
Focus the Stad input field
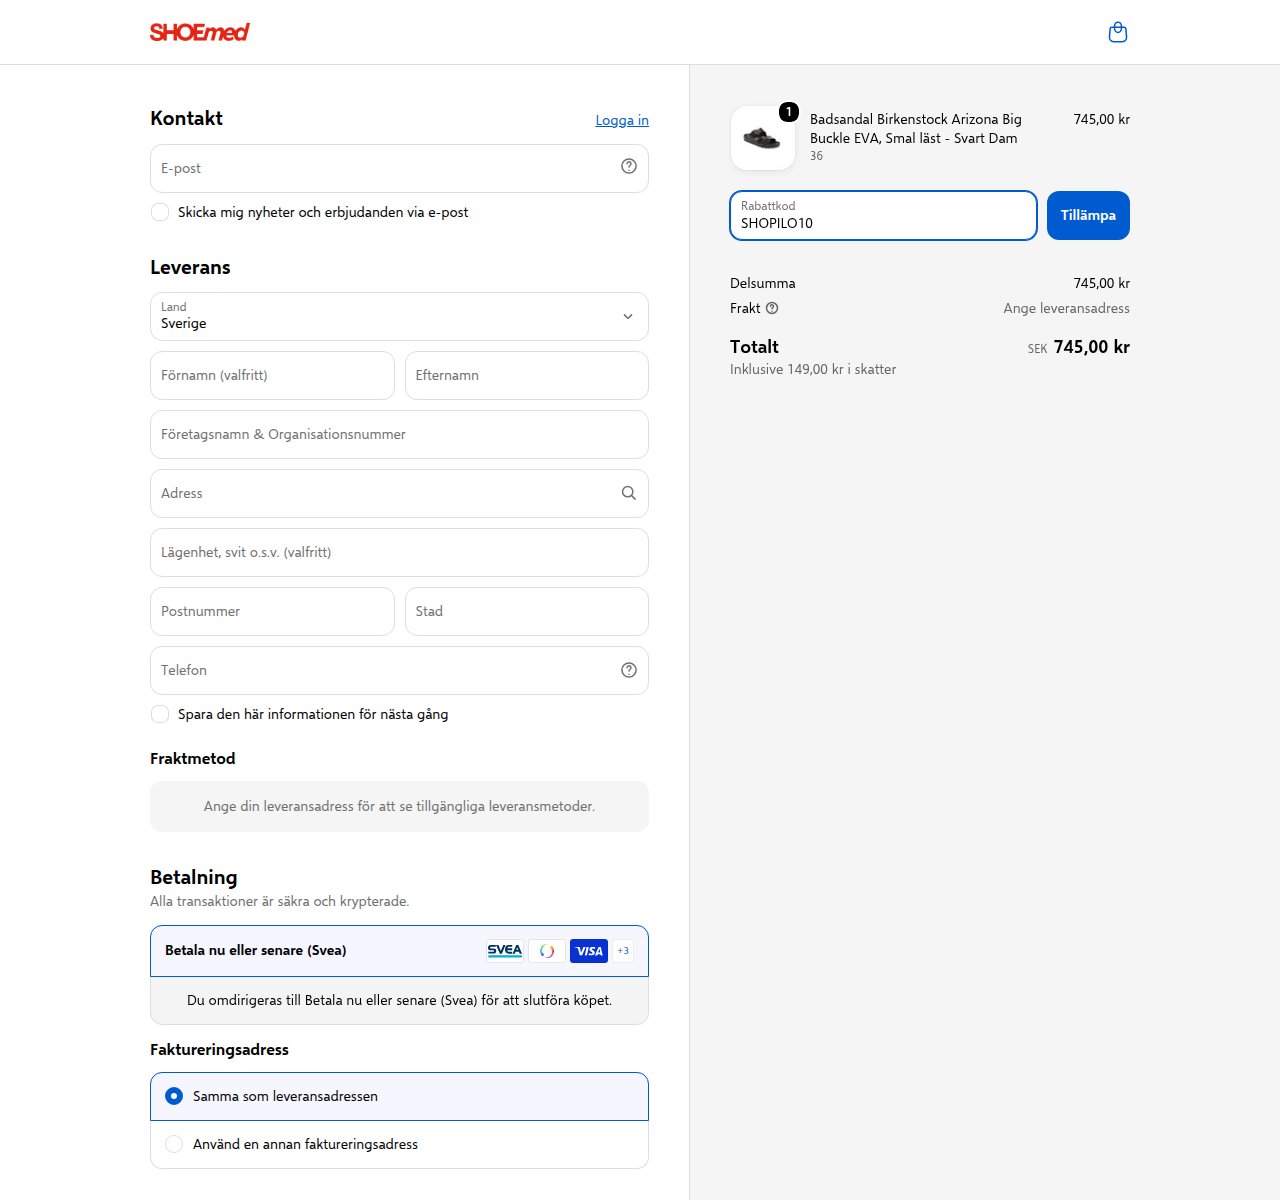coord(527,611)
